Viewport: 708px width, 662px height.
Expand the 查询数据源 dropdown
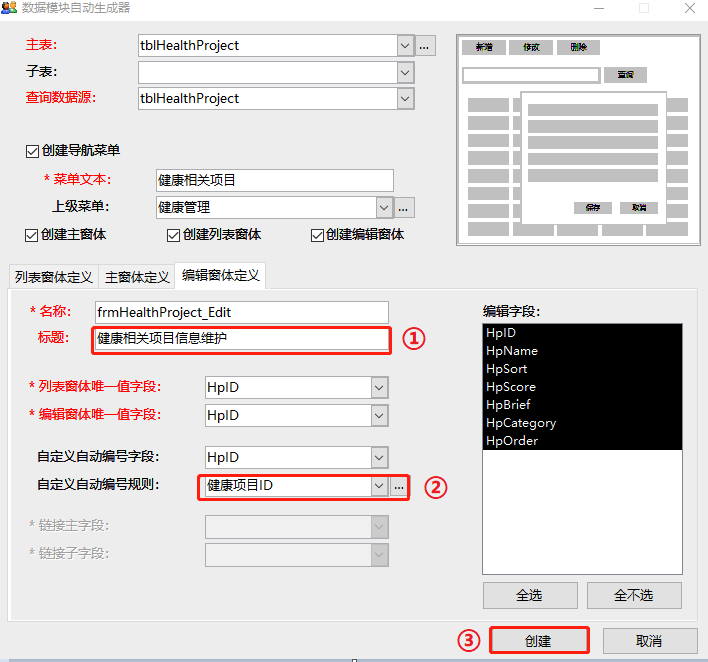tap(405, 98)
